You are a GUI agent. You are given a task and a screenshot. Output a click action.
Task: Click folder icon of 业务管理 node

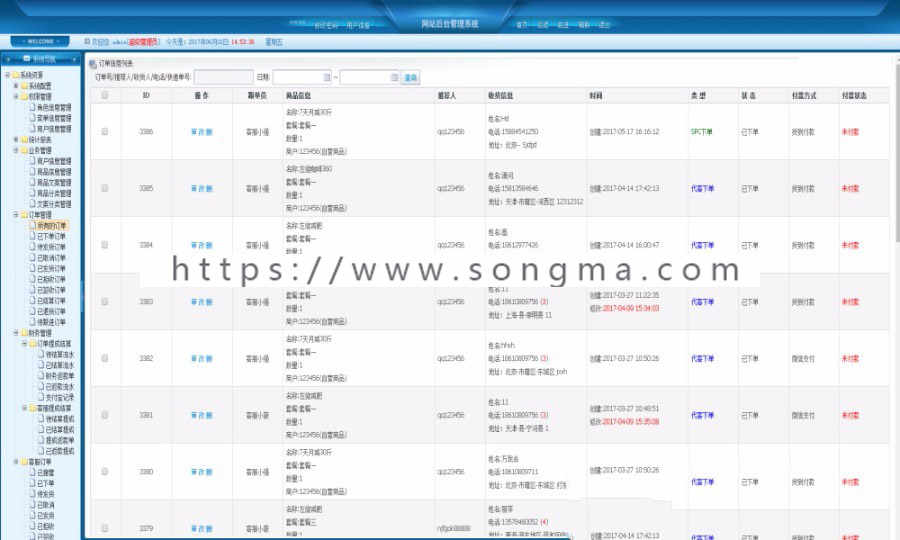point(25,150)
